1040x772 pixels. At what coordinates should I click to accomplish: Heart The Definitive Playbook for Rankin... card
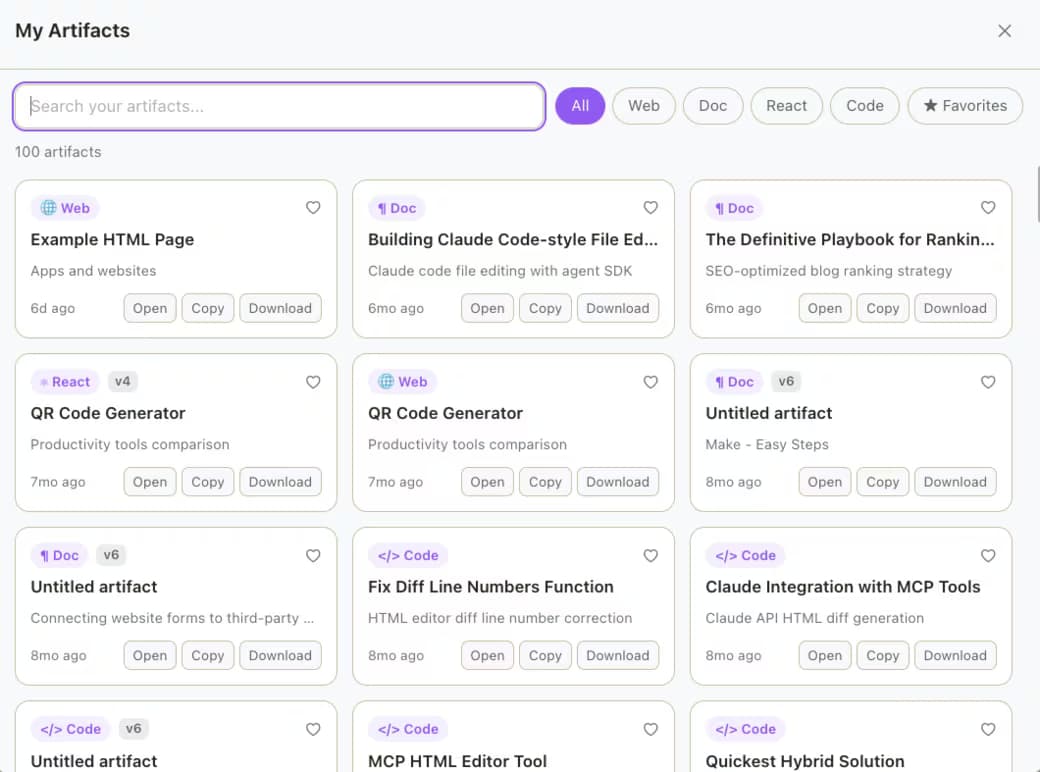988,208
